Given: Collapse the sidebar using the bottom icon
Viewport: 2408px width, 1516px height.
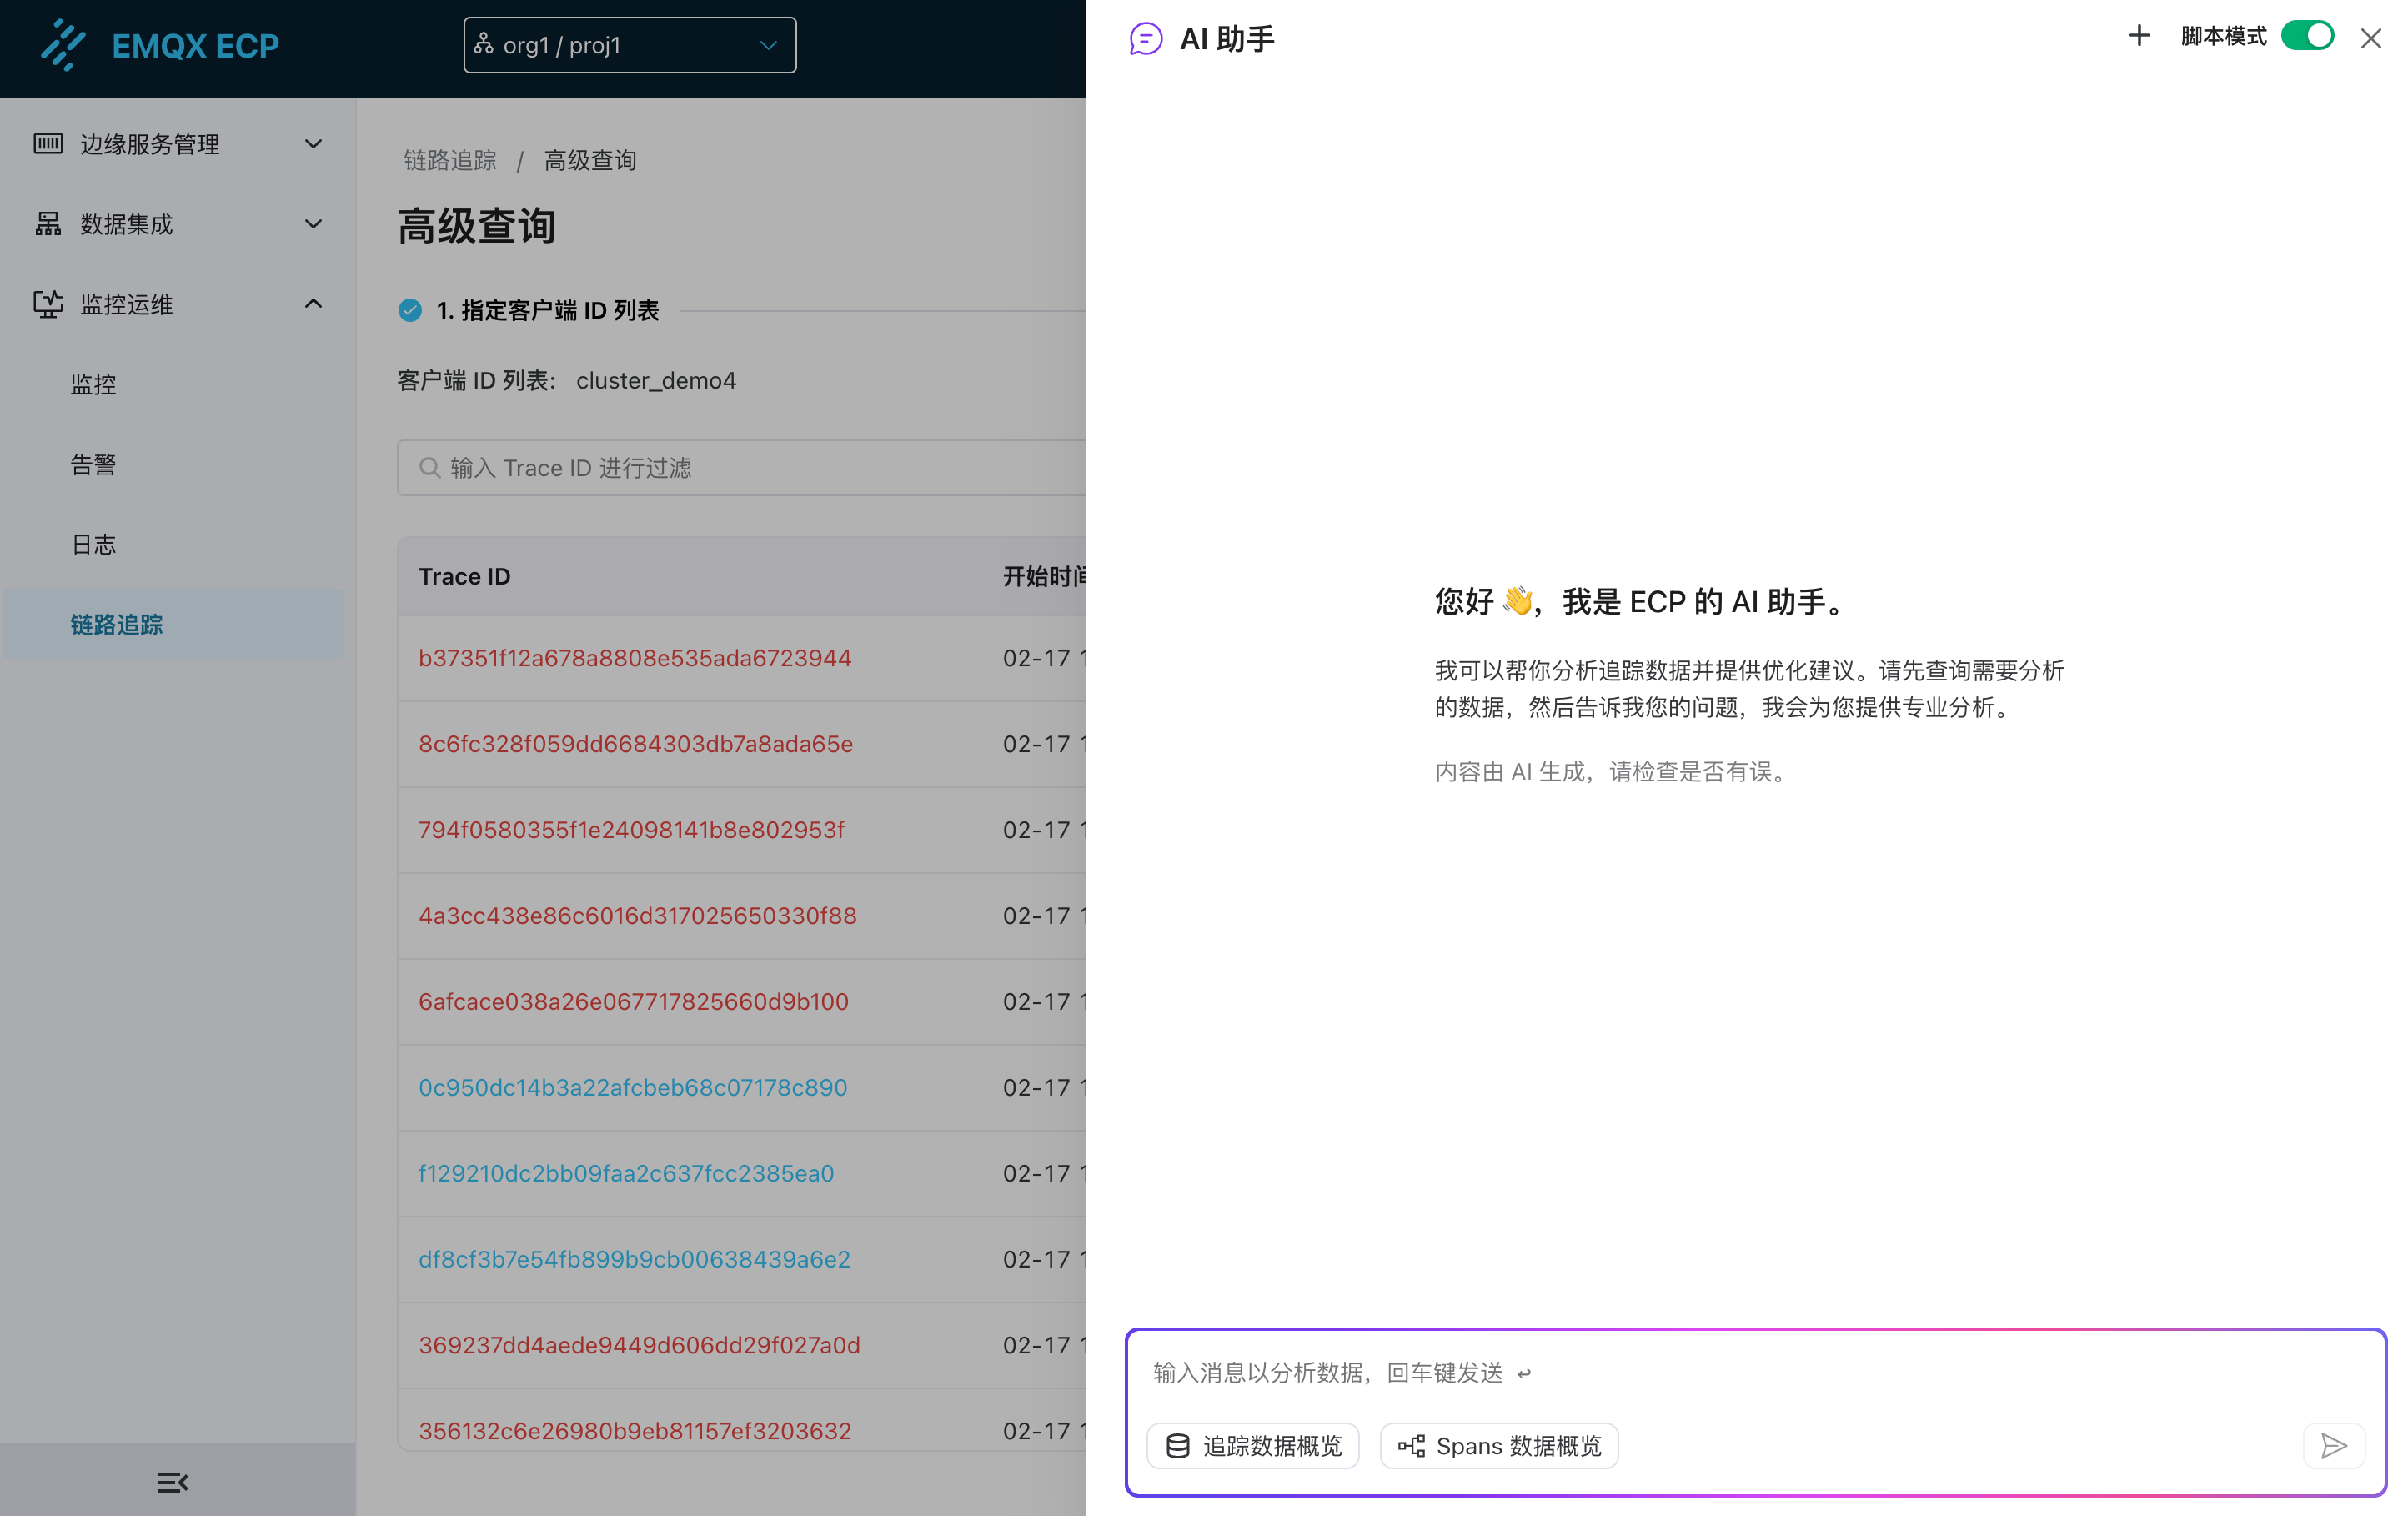Looking at the screenshot, I should pos(172,1481).
